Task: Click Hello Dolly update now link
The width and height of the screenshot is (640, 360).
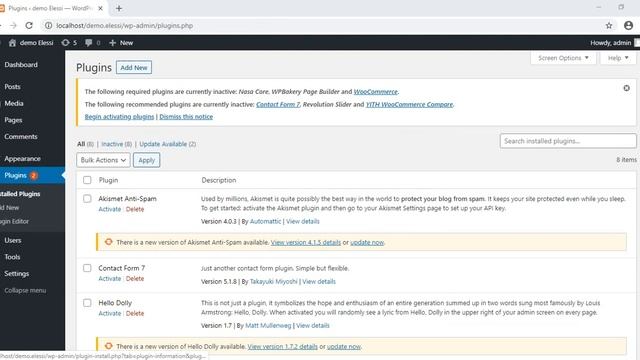Action: click(344, 346)
